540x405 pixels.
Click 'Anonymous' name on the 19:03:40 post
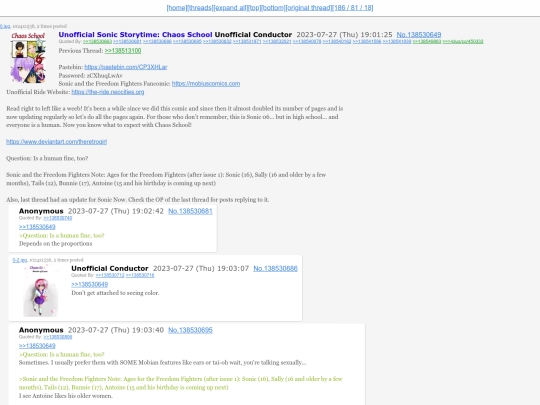[41, 330]
